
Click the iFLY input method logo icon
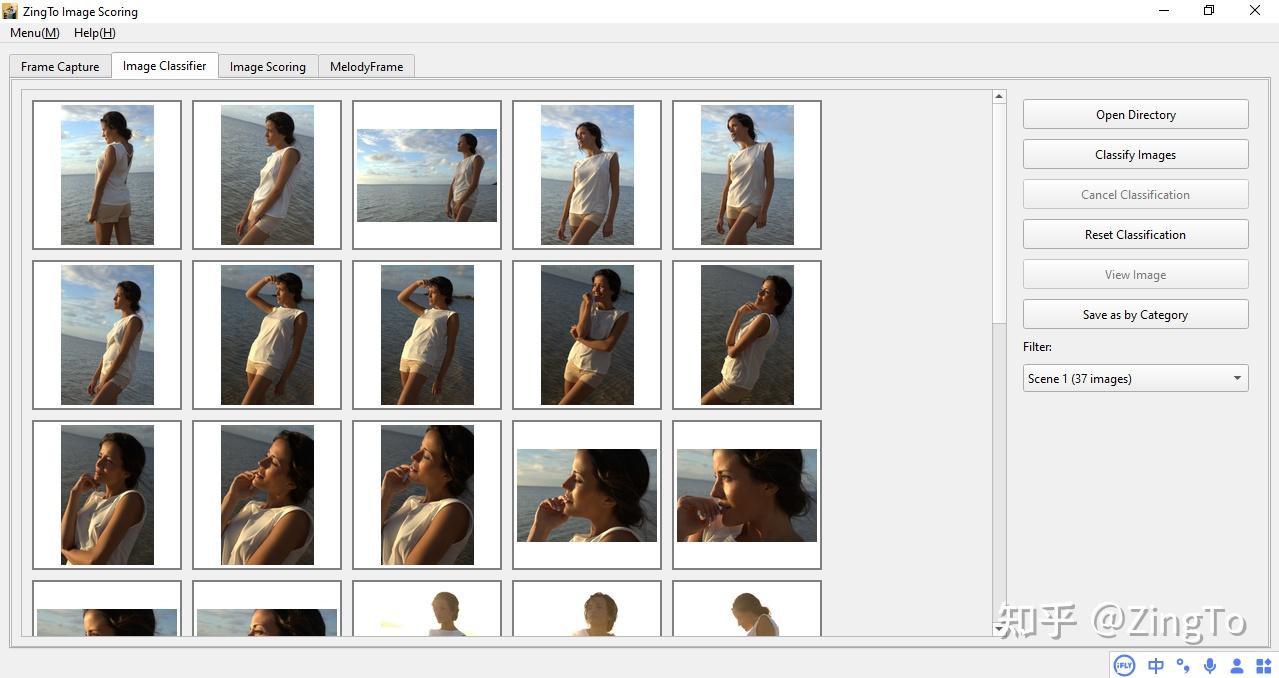click(x=1125, y=666)
